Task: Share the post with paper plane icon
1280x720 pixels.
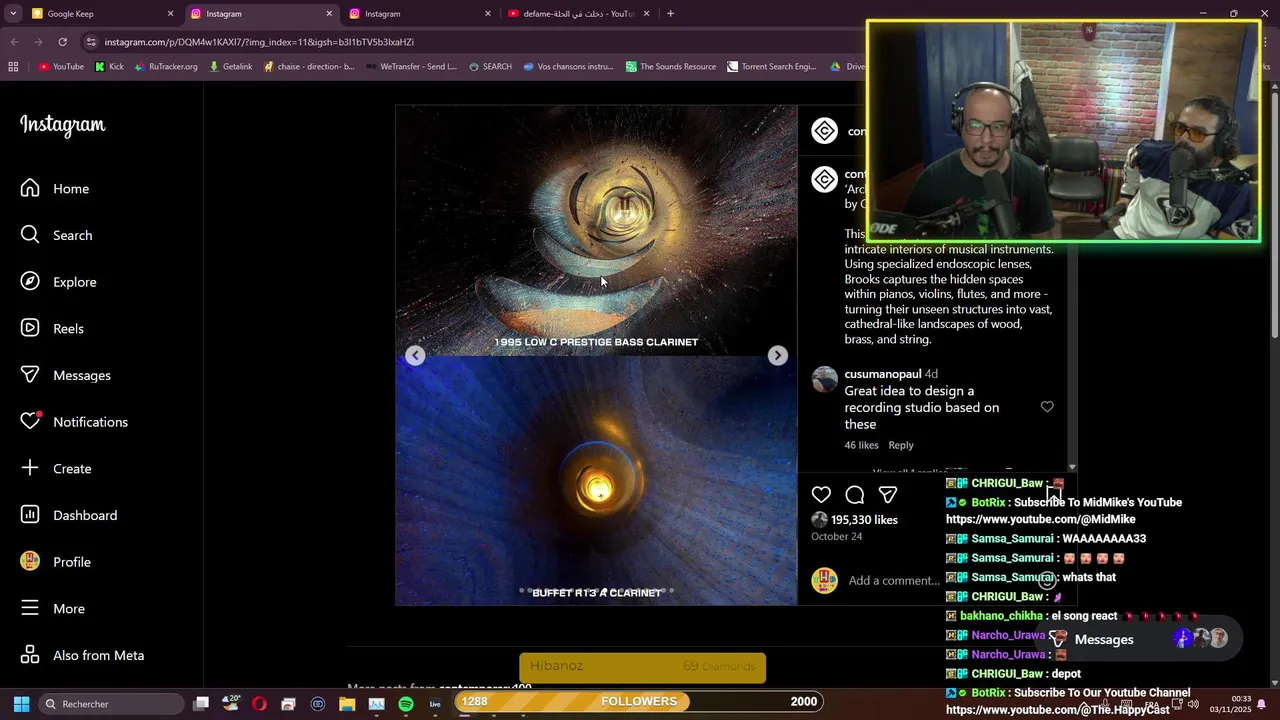Action: tap(888, 495)
